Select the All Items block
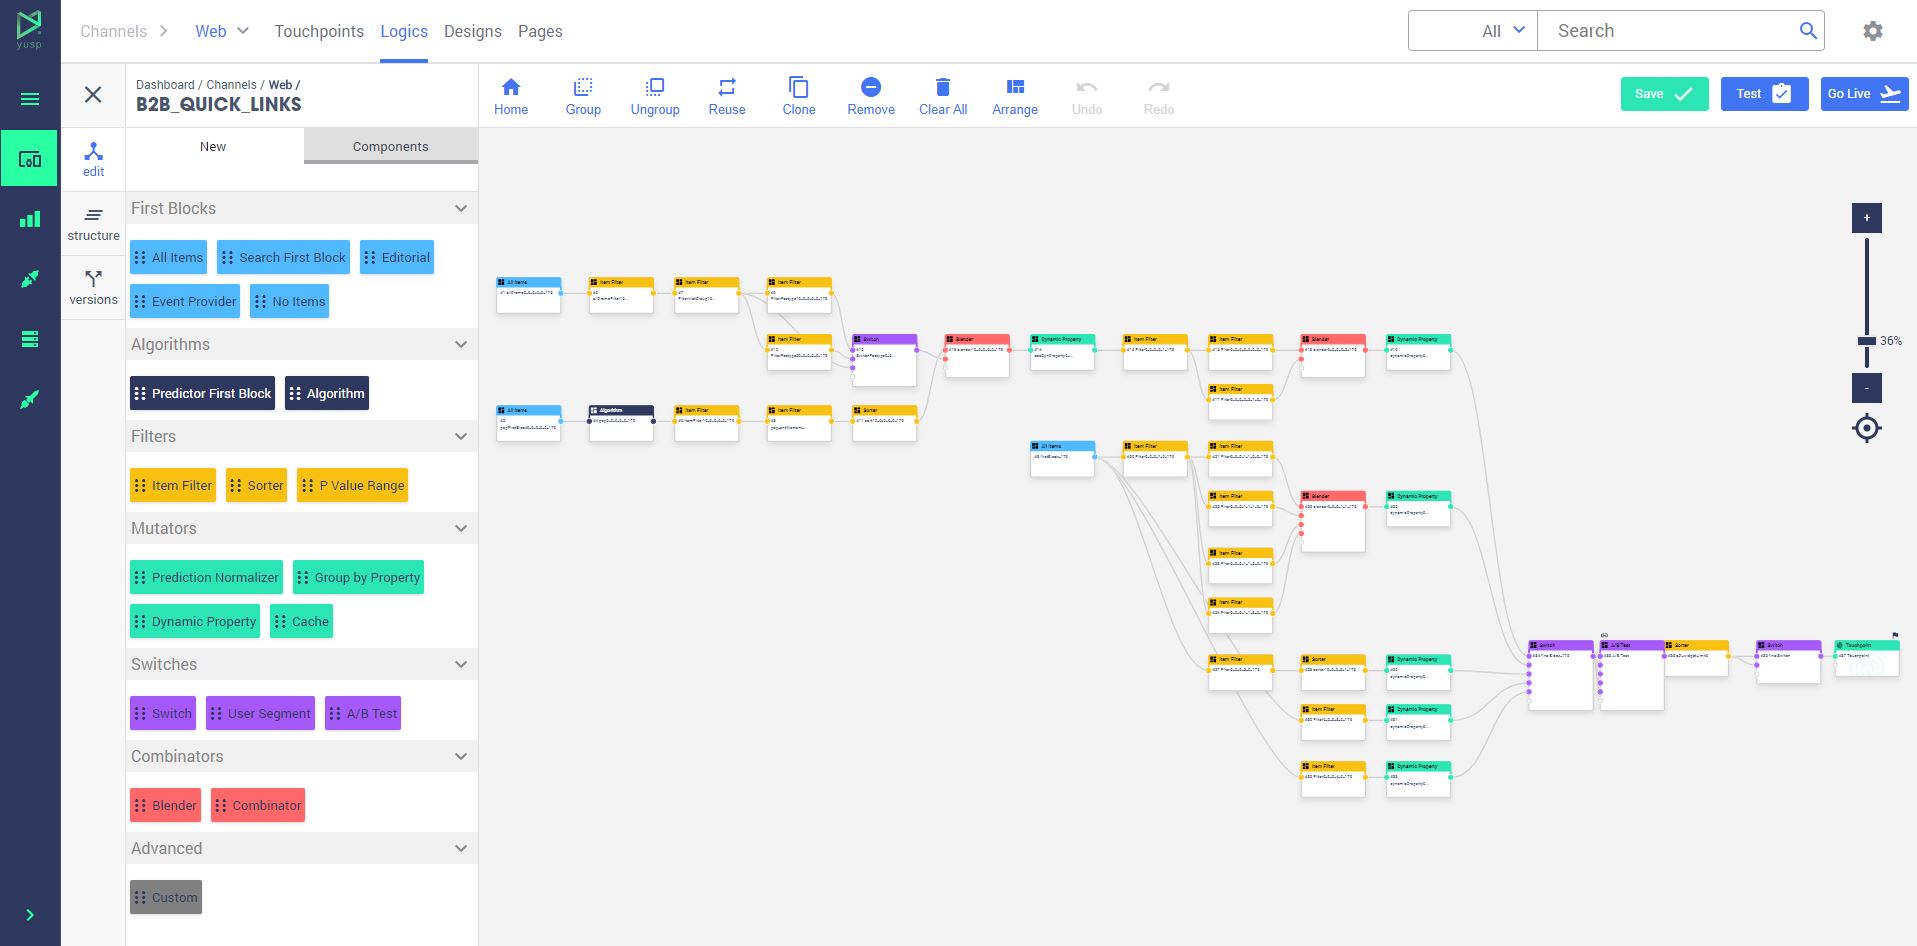 168,257
